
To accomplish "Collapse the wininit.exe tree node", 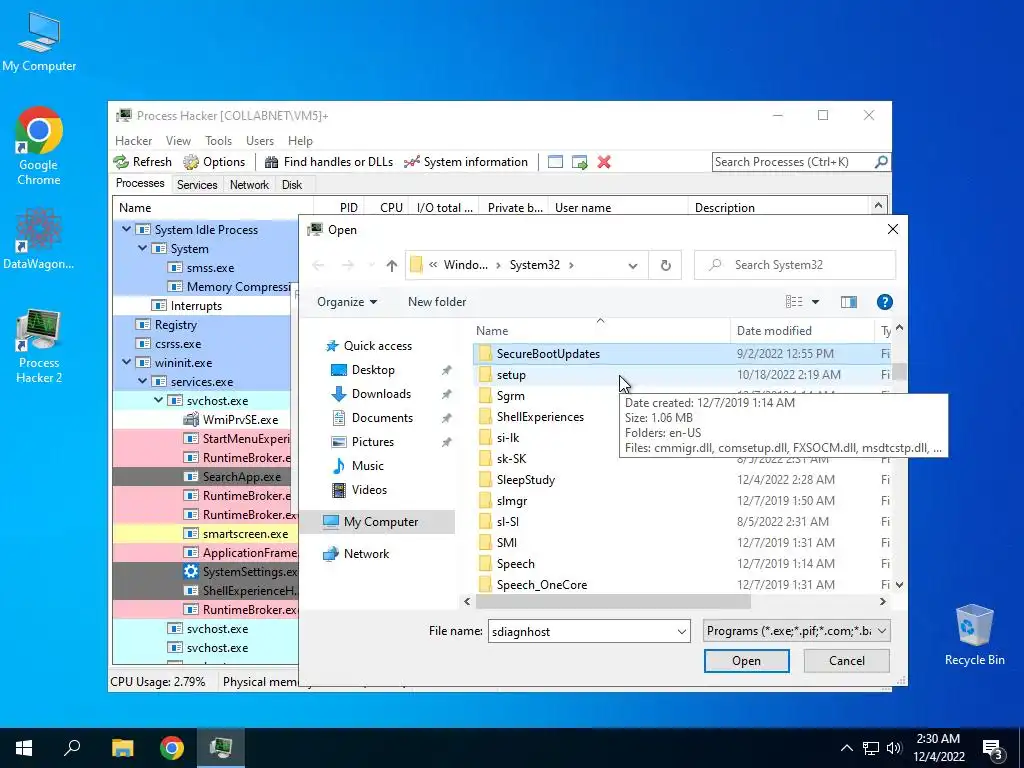I will (x=126, y=362).
